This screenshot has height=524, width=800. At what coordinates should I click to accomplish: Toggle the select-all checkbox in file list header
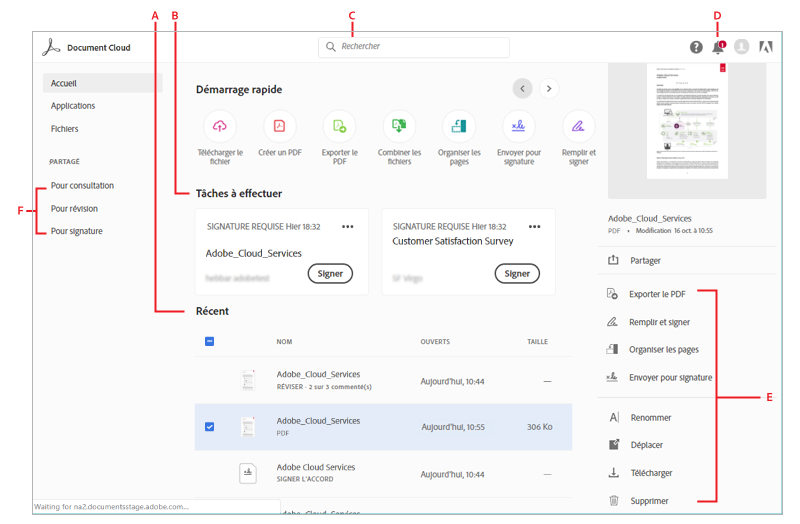pyautogui.click(x=209, y=341)
